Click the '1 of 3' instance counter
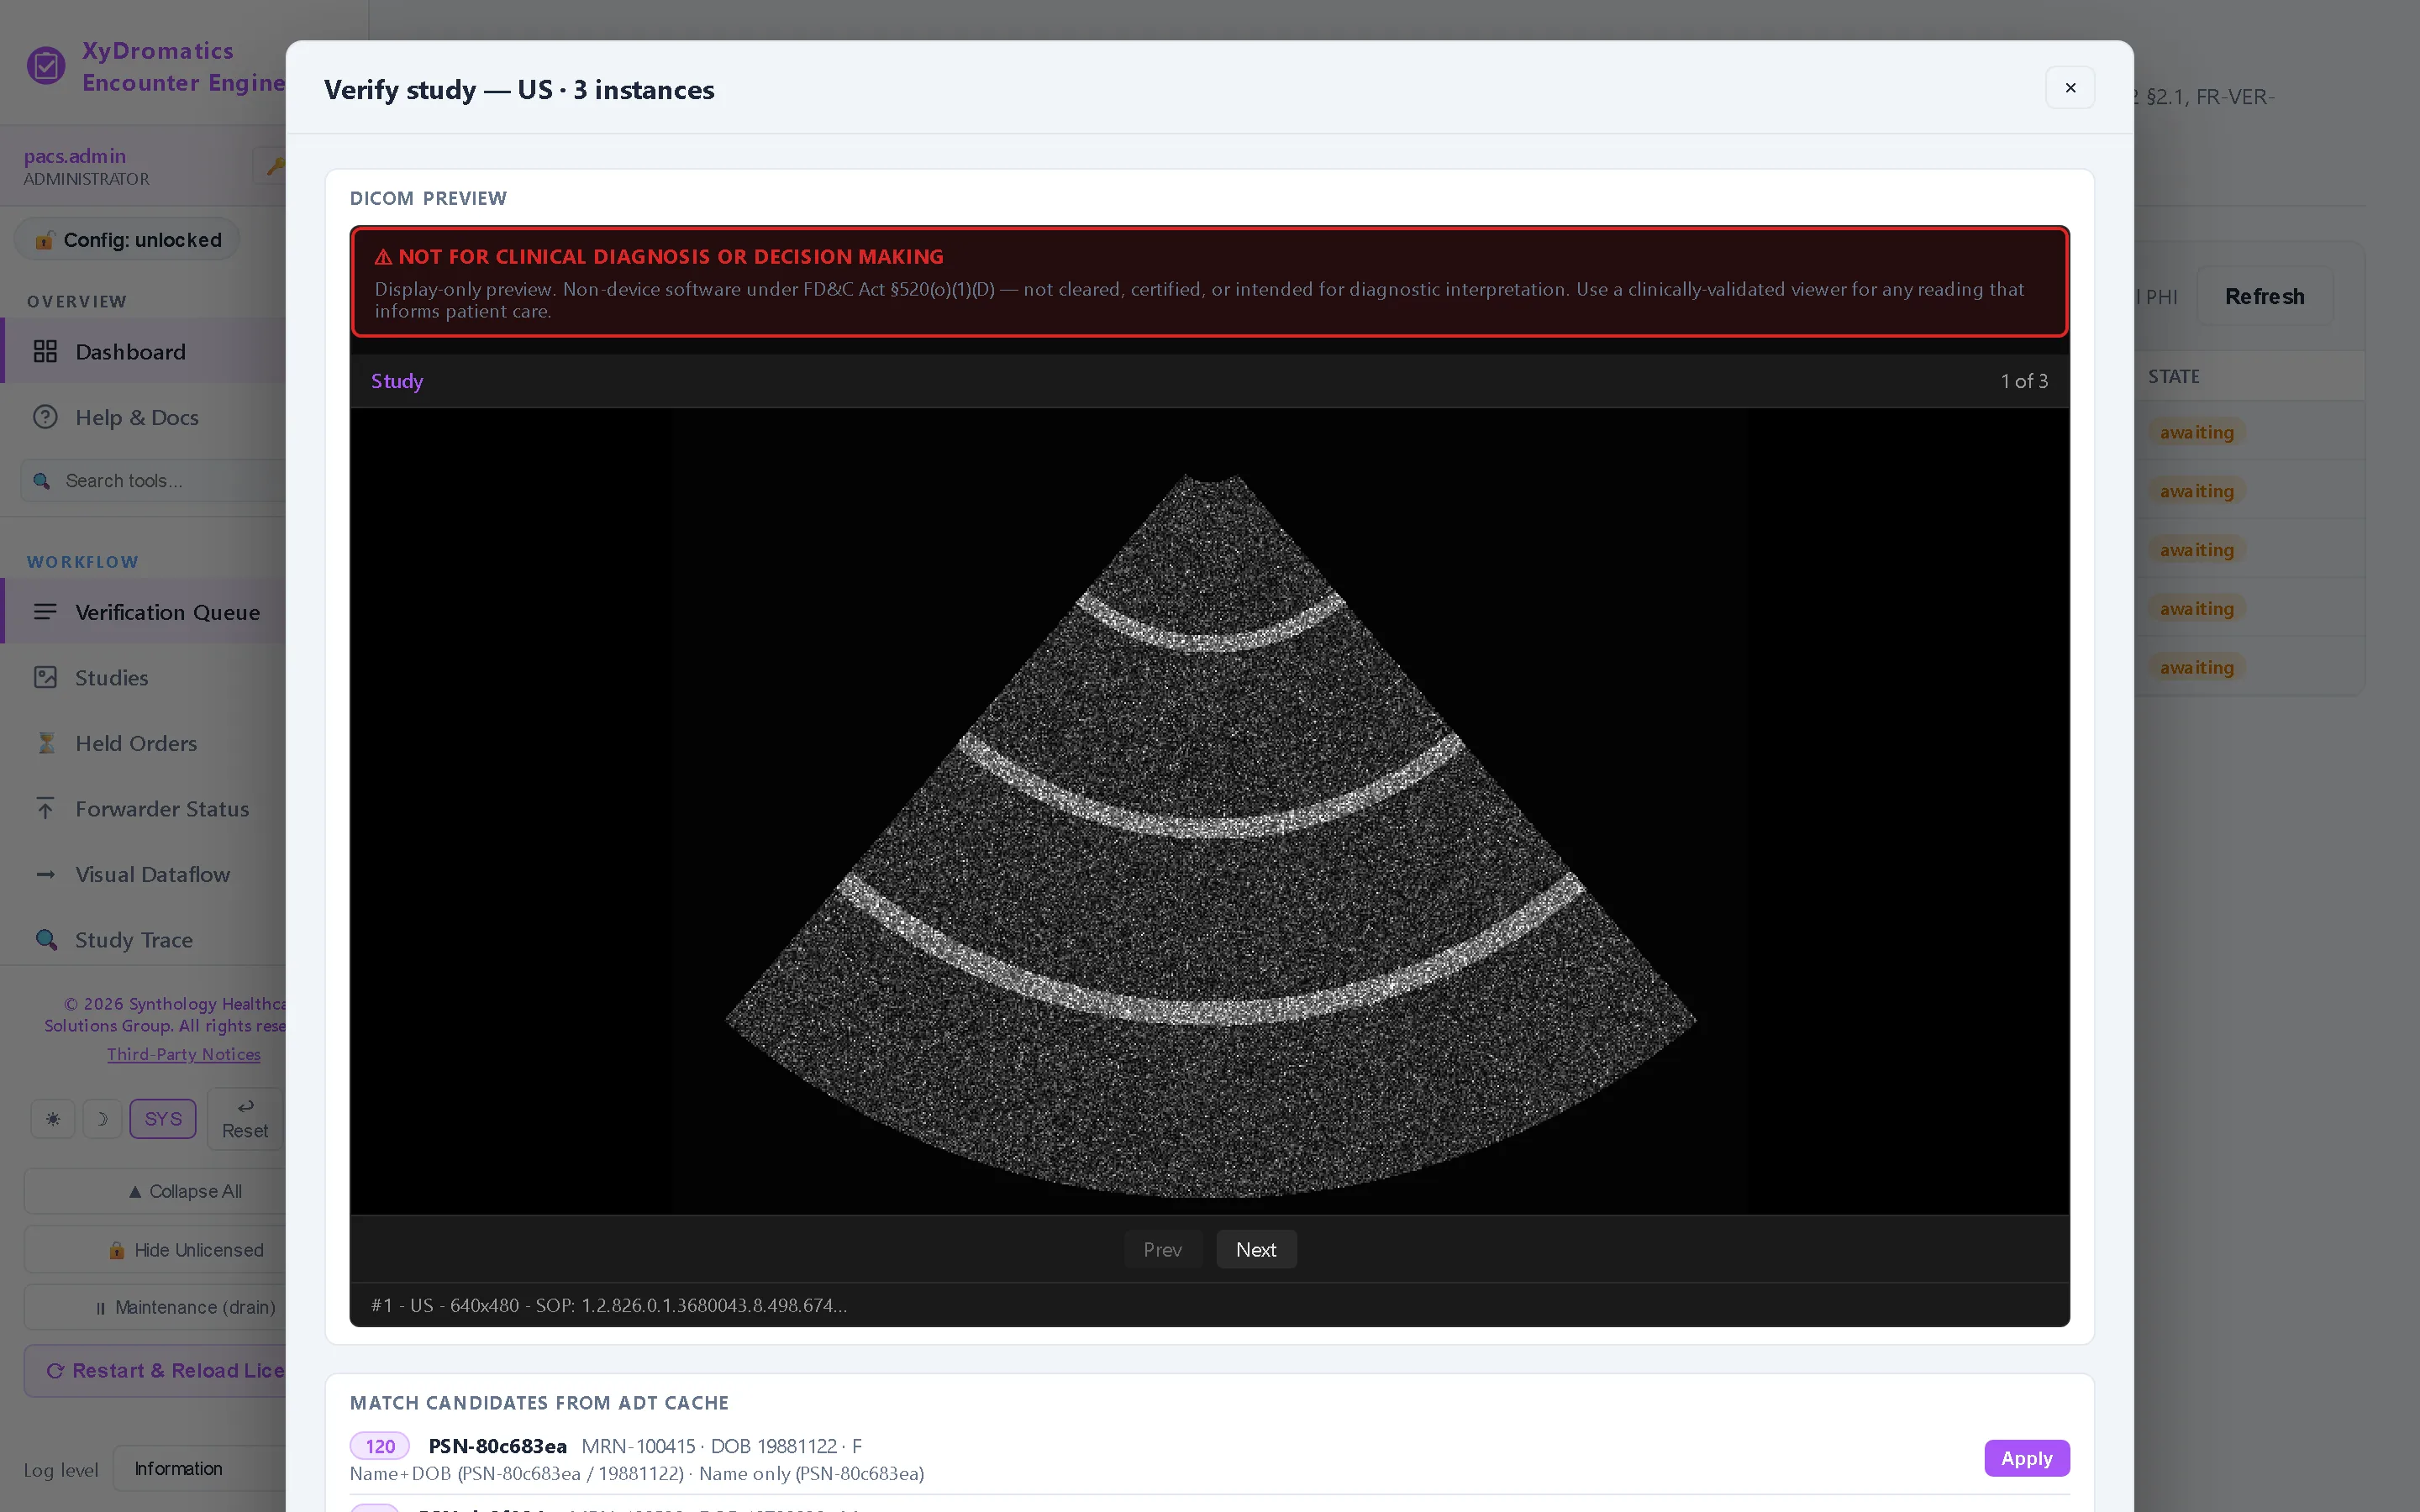The height and width of the screenshot is (1512, 2420). 2024,381
